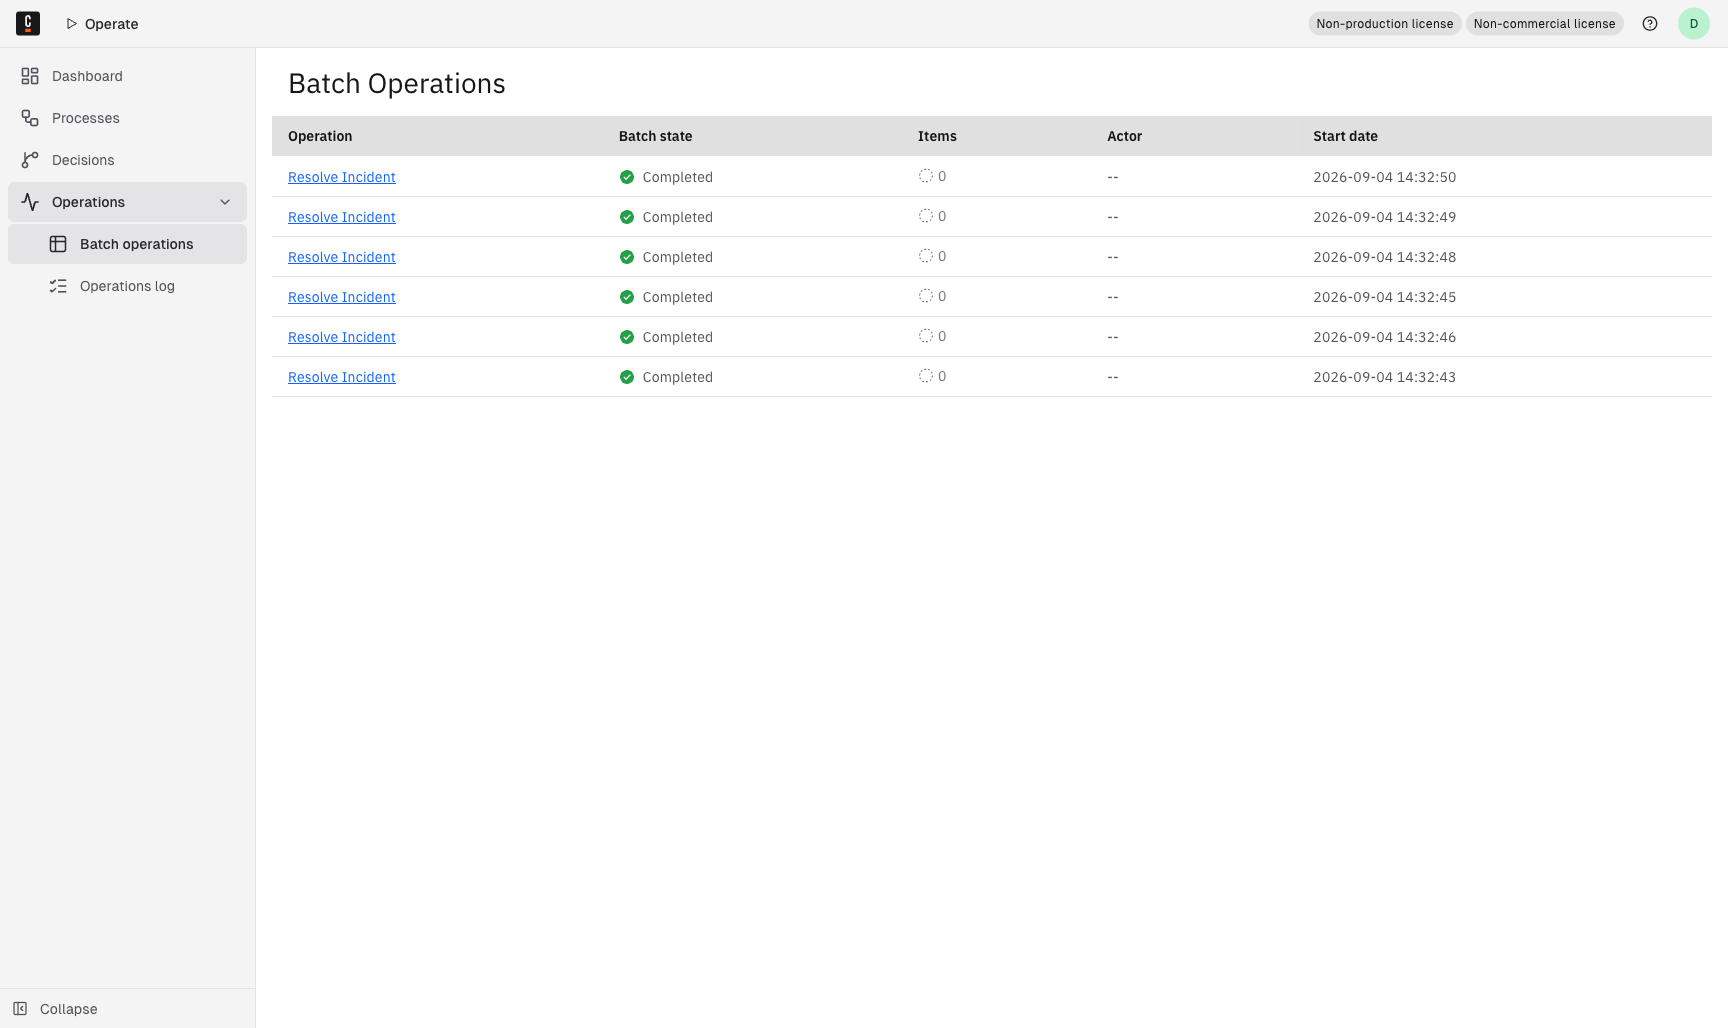Image resolution: width=1728 pixels, height=1028 pixels.
Task: Click green Completed check icon for 14:32:49 row
Action: pos(627,217)
